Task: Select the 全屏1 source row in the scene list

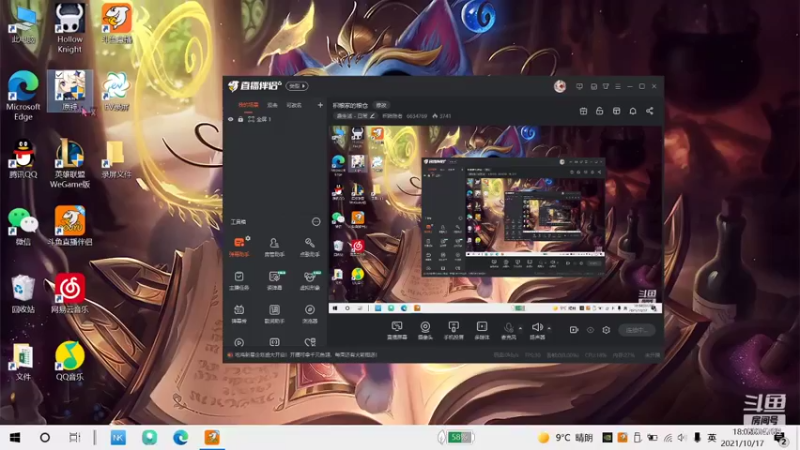Action: pos(276,119)
